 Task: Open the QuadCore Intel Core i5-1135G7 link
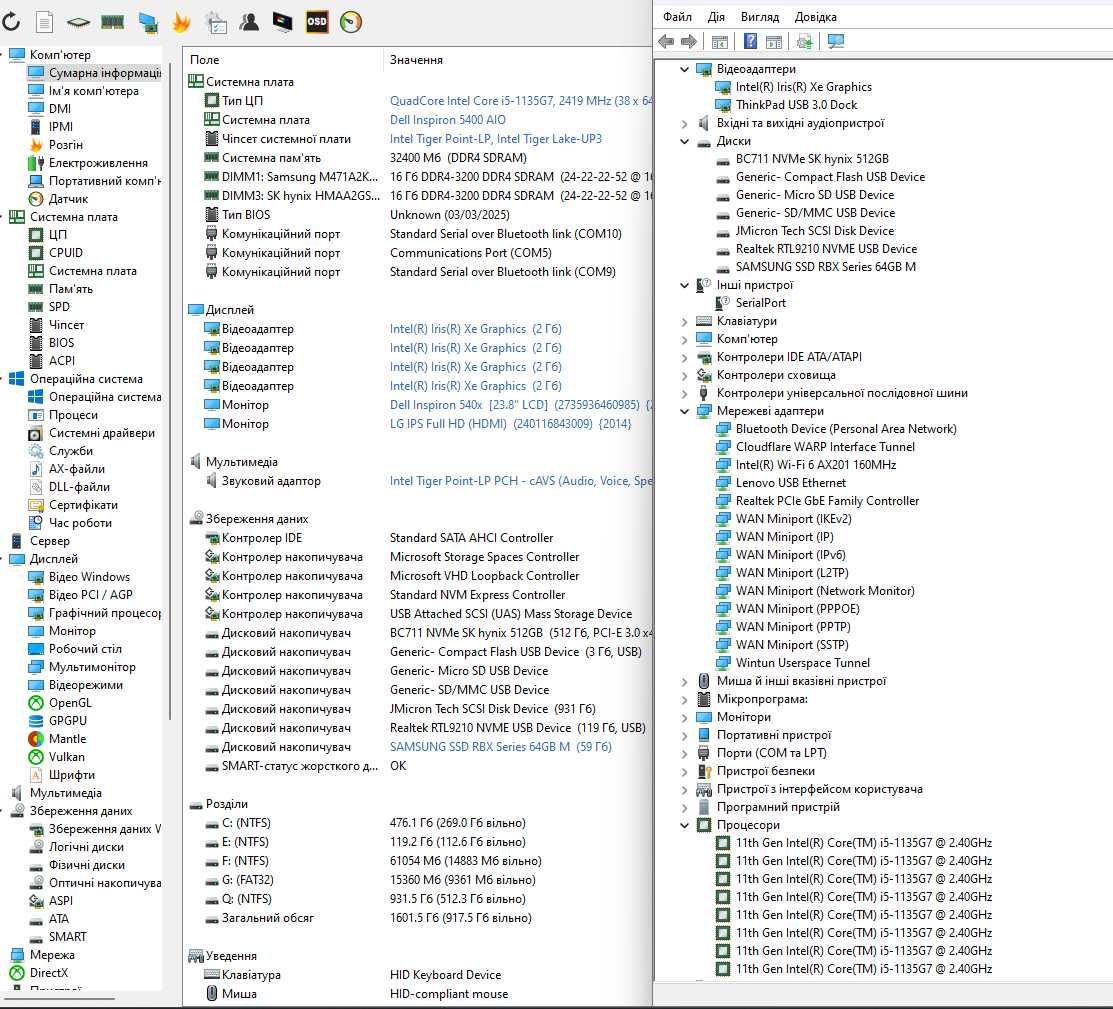pyautogui.click(x=521, y=101)
